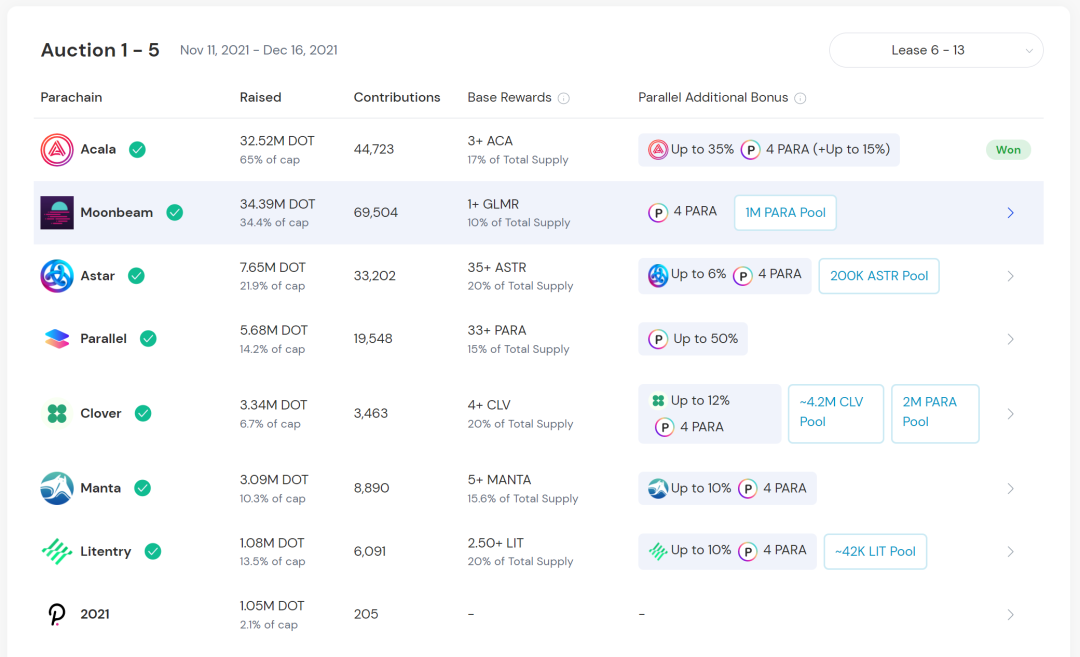Viewport: 1080px width, 657px height.
Task: Click the Acala parachain logo
Action: tap(56, 149)
